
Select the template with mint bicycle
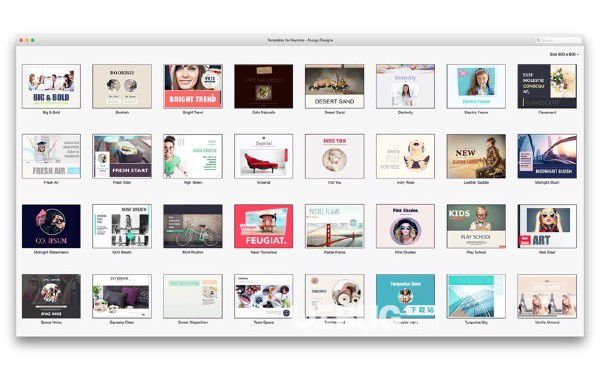[x=193, y=226]
